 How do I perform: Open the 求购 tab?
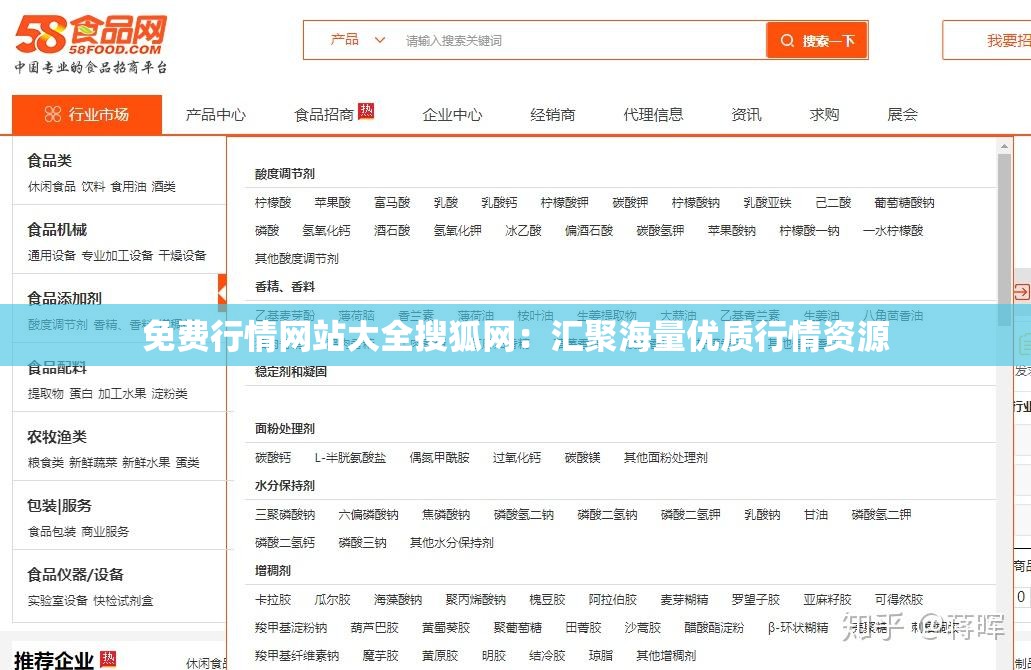tap(824, 115)
